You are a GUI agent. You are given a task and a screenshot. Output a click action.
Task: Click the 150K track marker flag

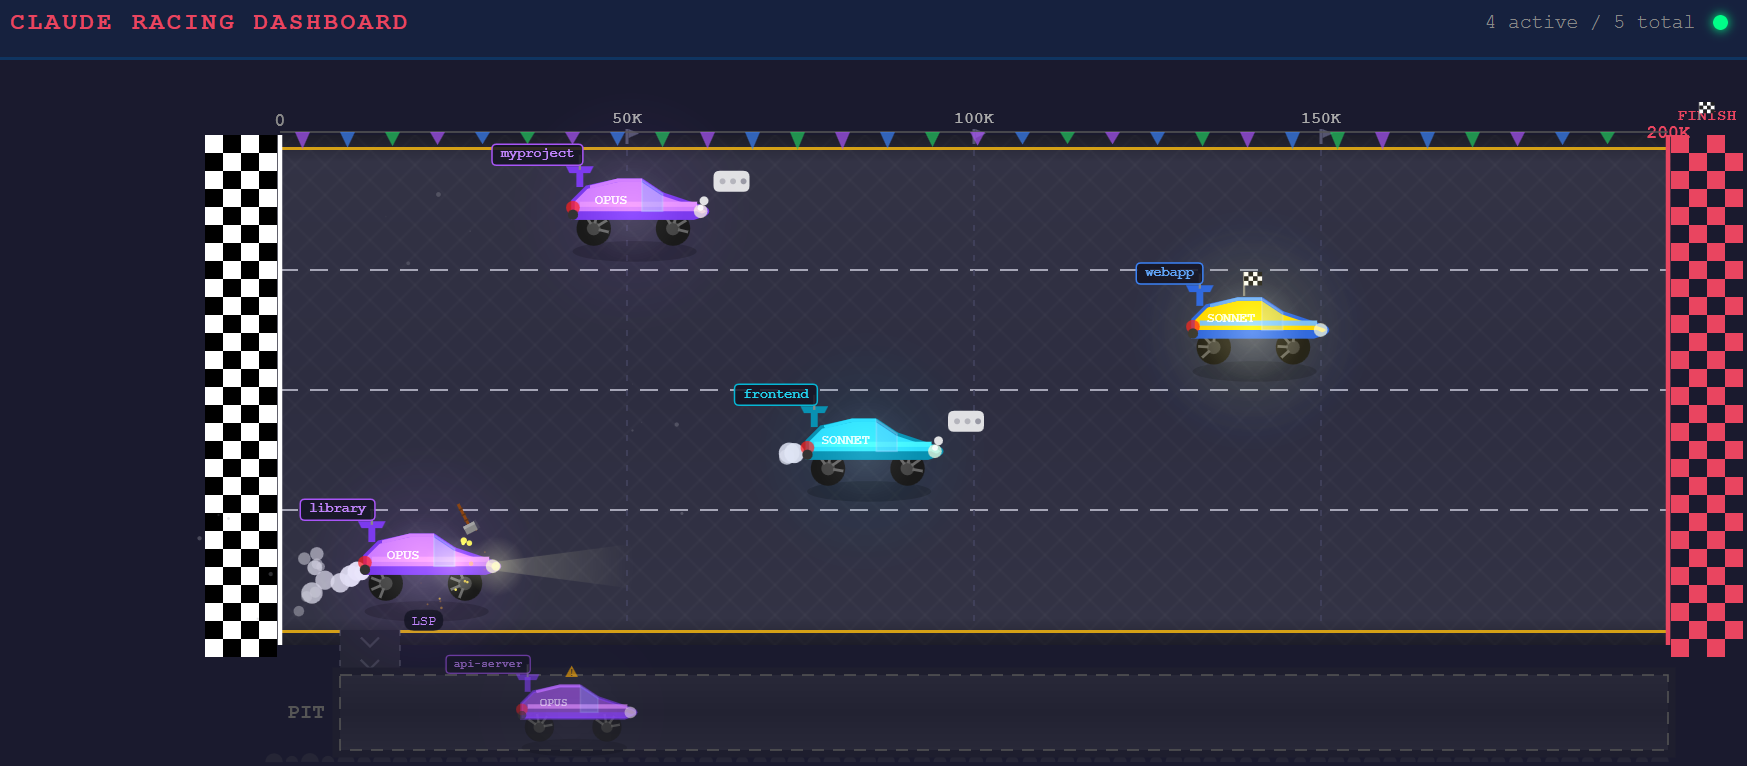point(1325,135)
